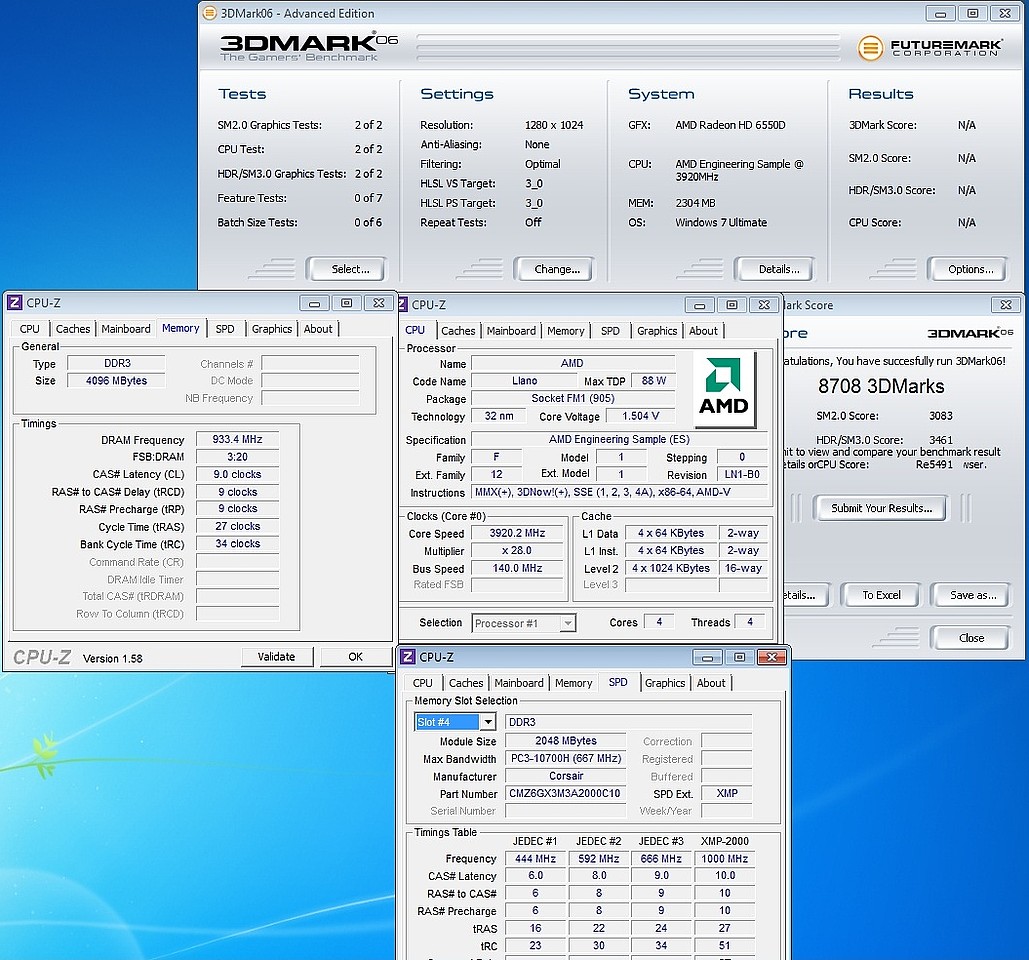Click the memory Size value 4096 MBytes

[116, 381]
